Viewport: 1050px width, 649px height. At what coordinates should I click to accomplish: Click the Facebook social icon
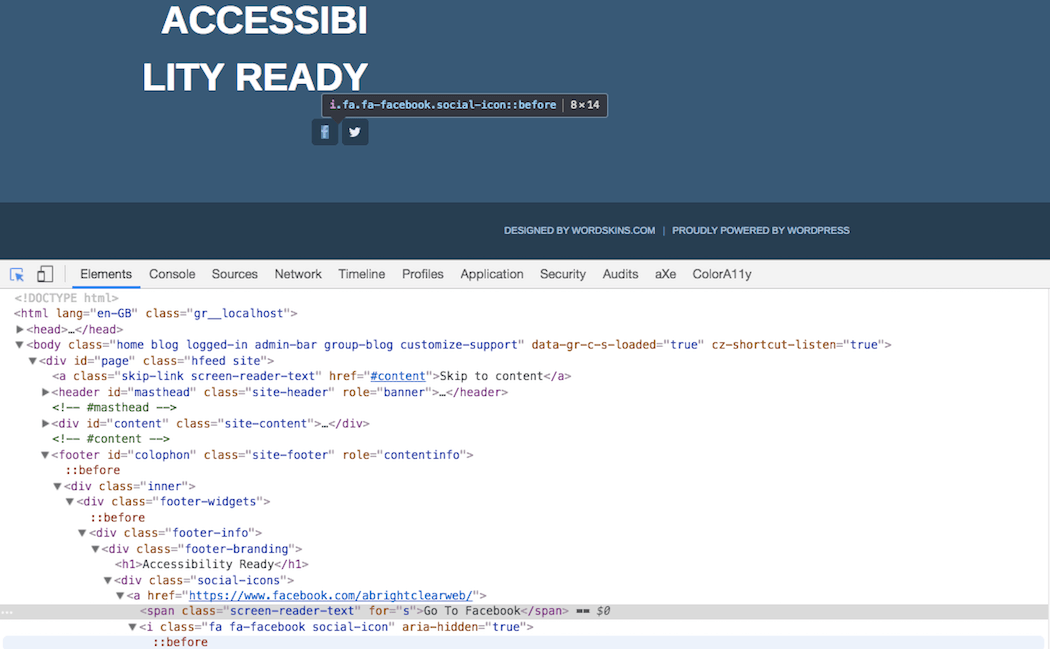coord(325,132)
